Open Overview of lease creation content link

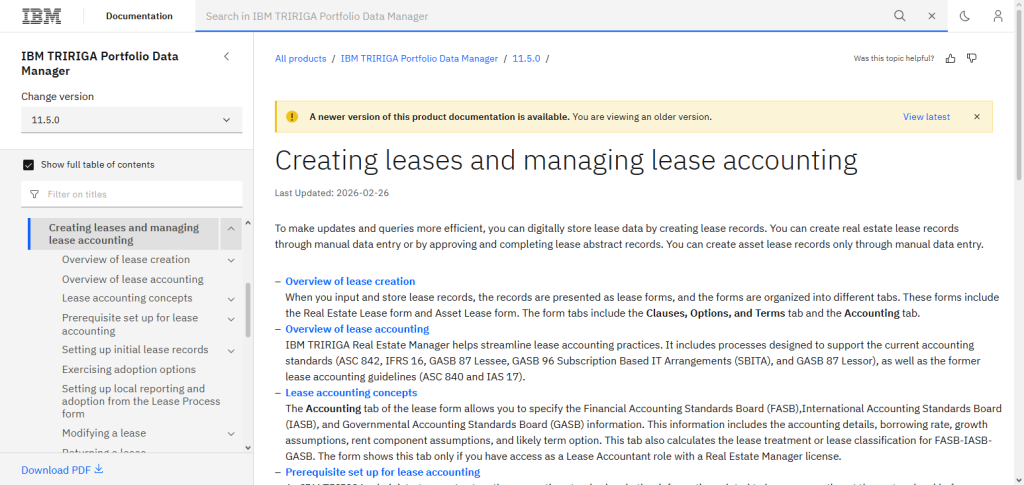(x=350, y=281)
